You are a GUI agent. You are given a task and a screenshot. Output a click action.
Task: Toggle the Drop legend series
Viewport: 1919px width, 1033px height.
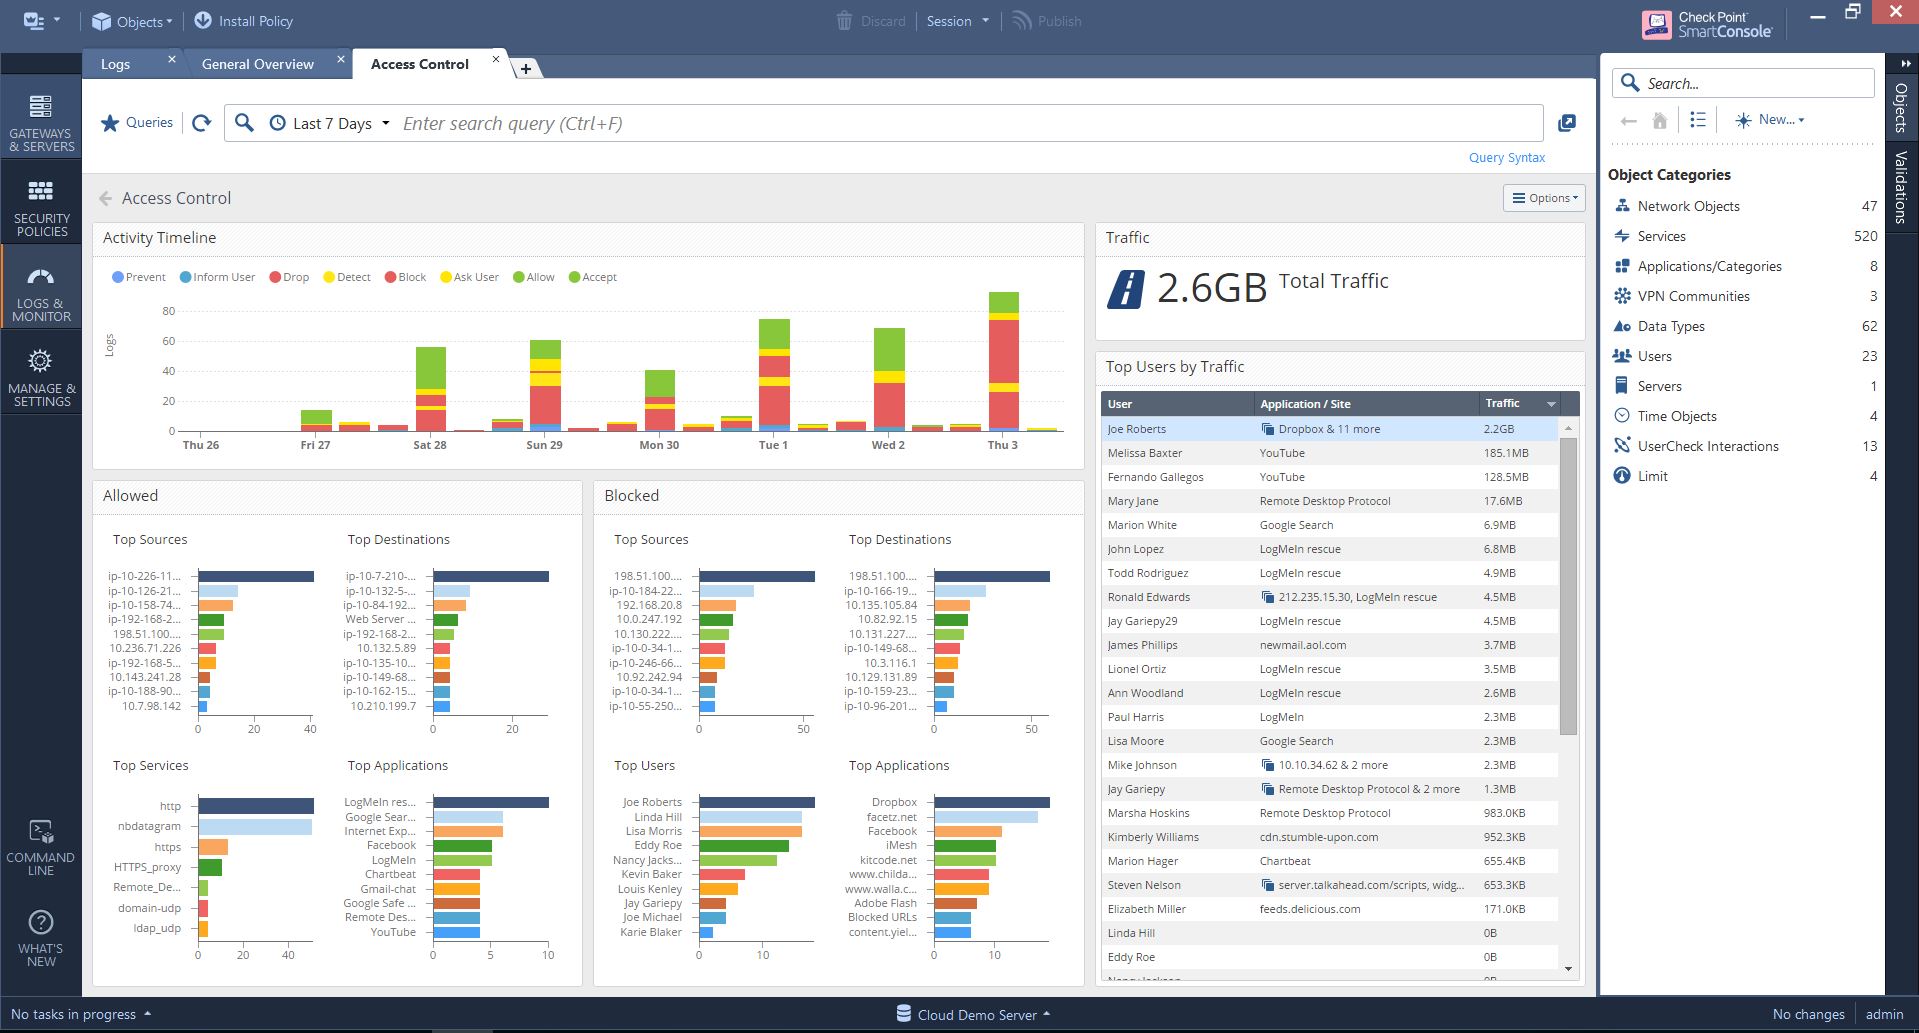(x=289, y=277)
